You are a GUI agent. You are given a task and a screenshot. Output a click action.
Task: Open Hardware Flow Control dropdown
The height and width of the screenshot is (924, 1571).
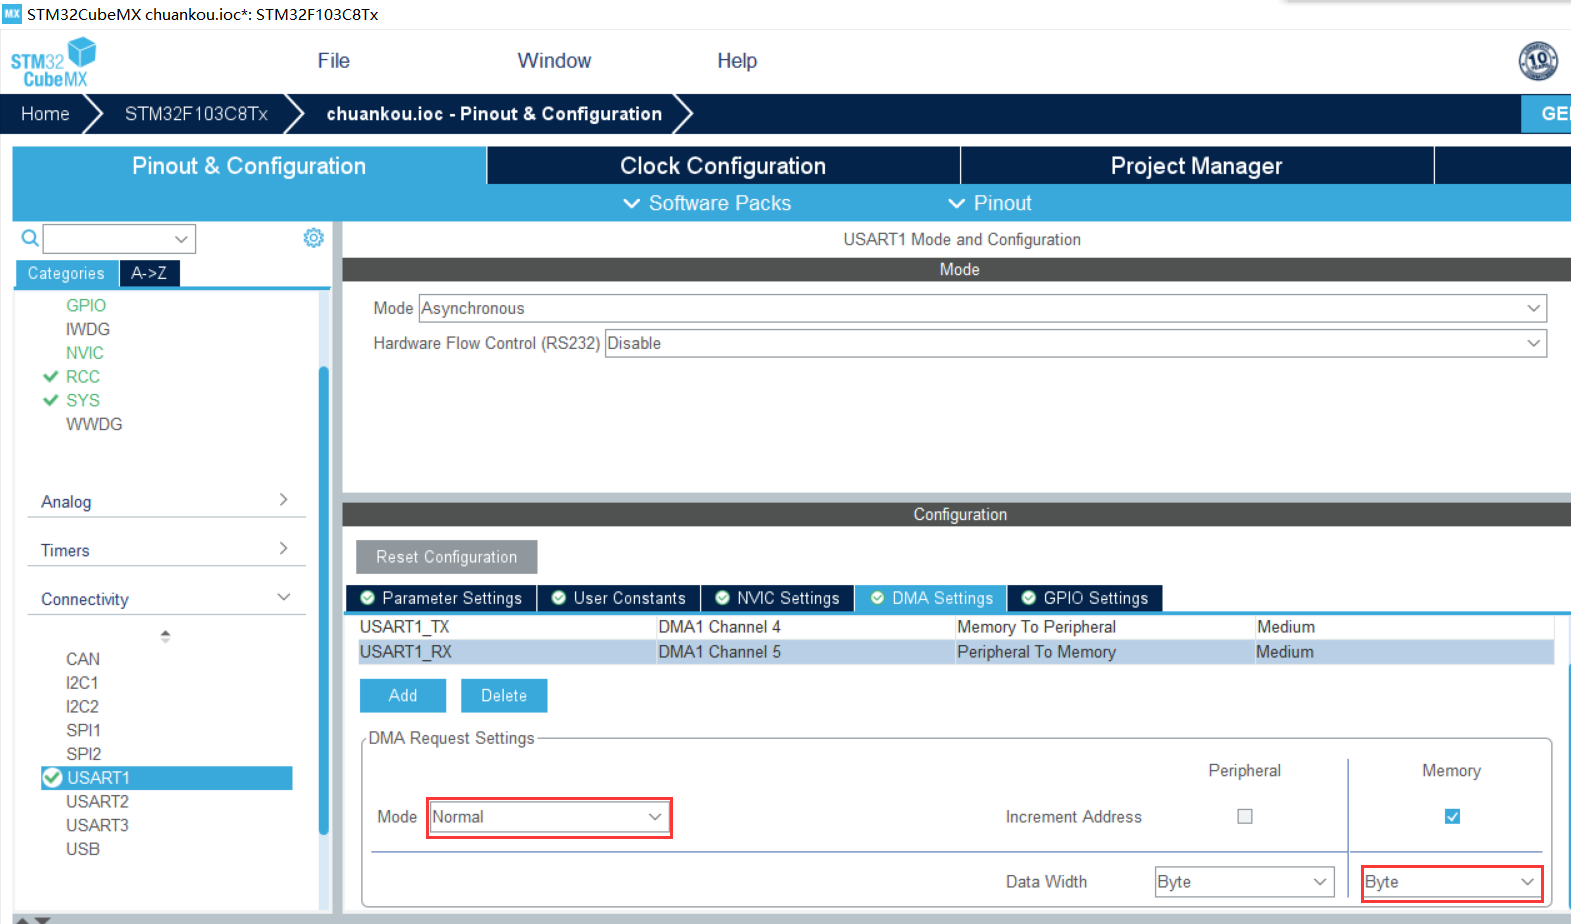pyautogui.click(x=1075, y=343)
